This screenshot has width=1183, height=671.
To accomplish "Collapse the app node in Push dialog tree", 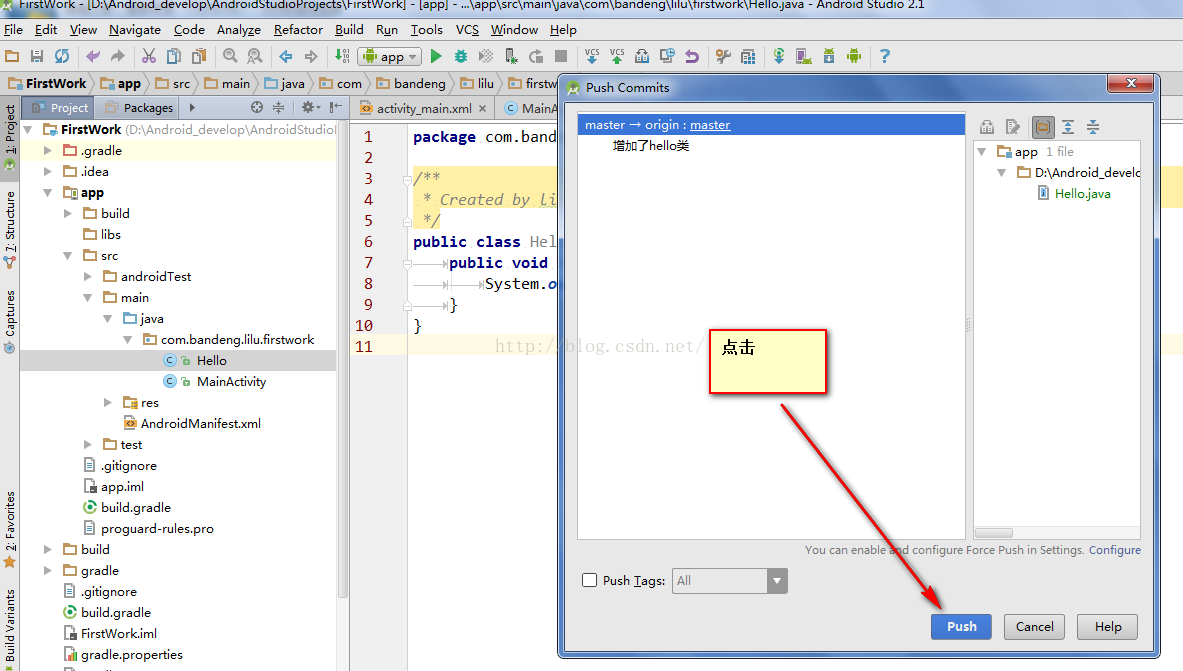I will coord(984,152).
